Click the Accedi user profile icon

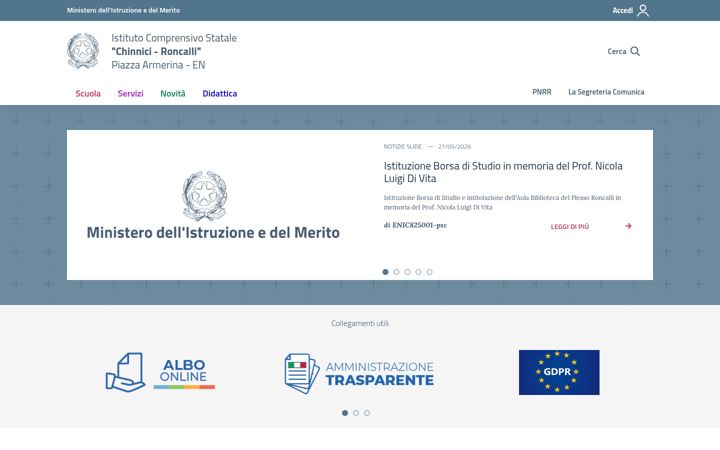643,10
